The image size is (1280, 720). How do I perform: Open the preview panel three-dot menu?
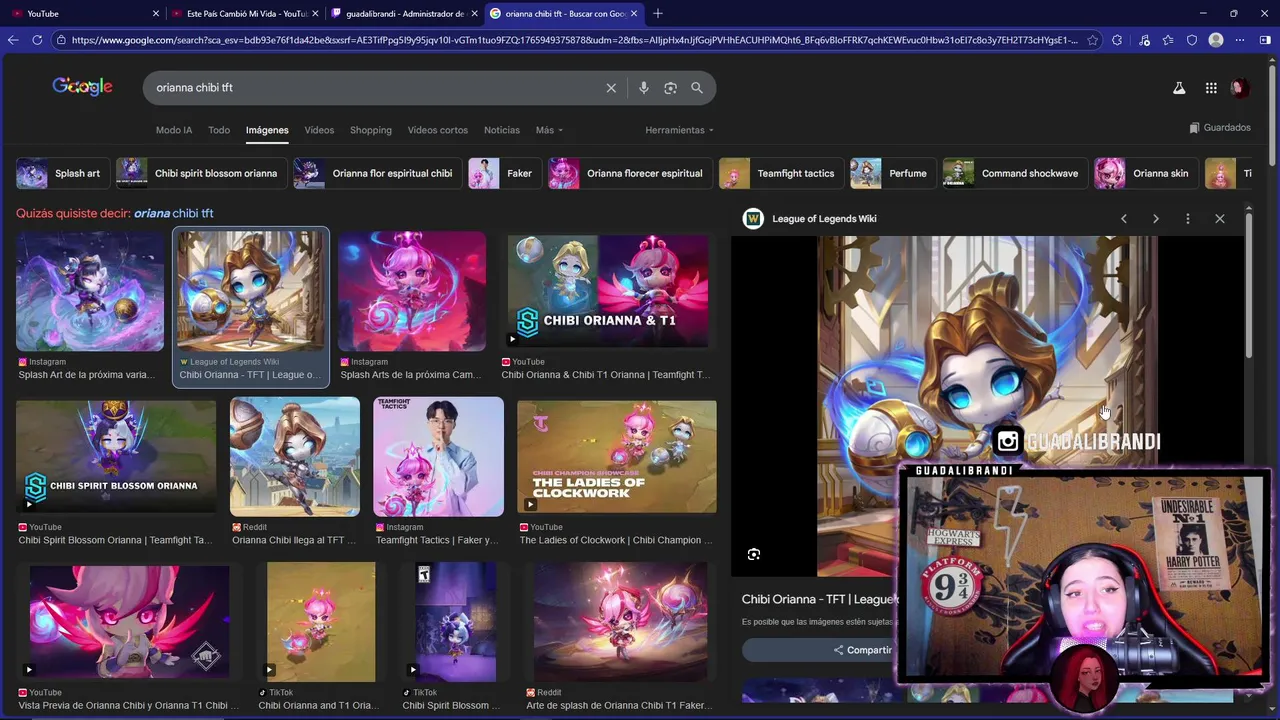click(x=1188, y=218)
